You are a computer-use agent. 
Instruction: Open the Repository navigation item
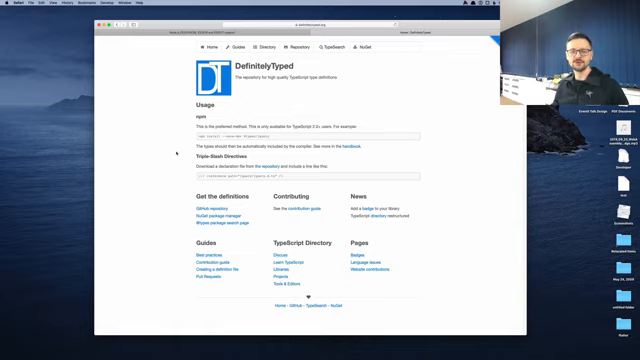297,47
